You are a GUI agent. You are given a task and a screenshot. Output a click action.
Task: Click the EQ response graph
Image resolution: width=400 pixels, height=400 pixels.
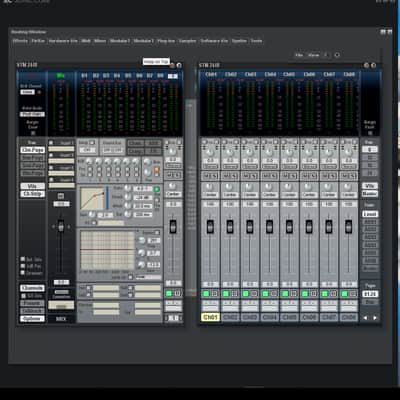coord(107,250)
